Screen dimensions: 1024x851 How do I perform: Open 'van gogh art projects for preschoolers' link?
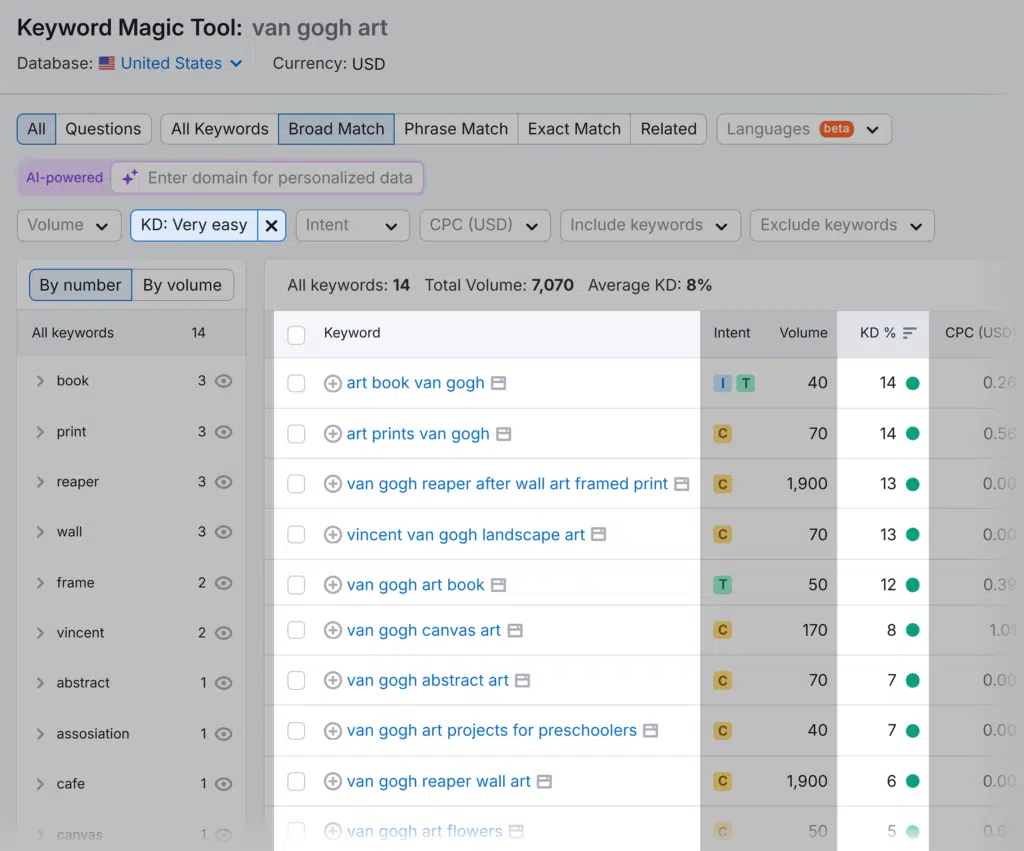tap(491, 730)
